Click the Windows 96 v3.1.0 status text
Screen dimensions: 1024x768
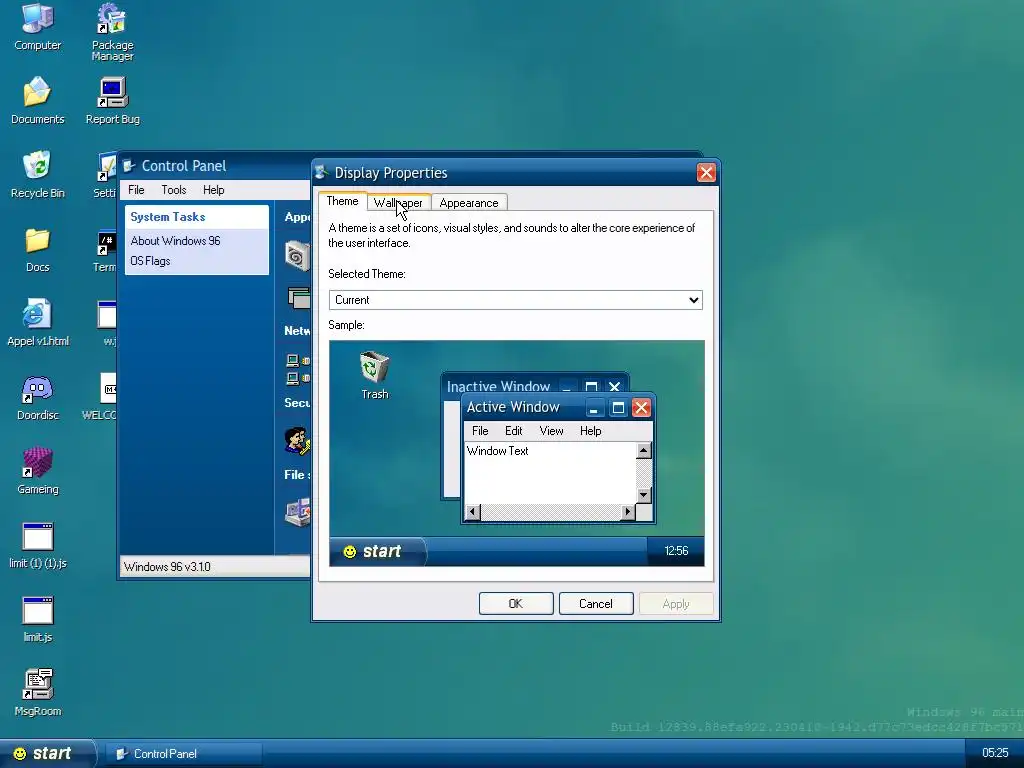167,567
